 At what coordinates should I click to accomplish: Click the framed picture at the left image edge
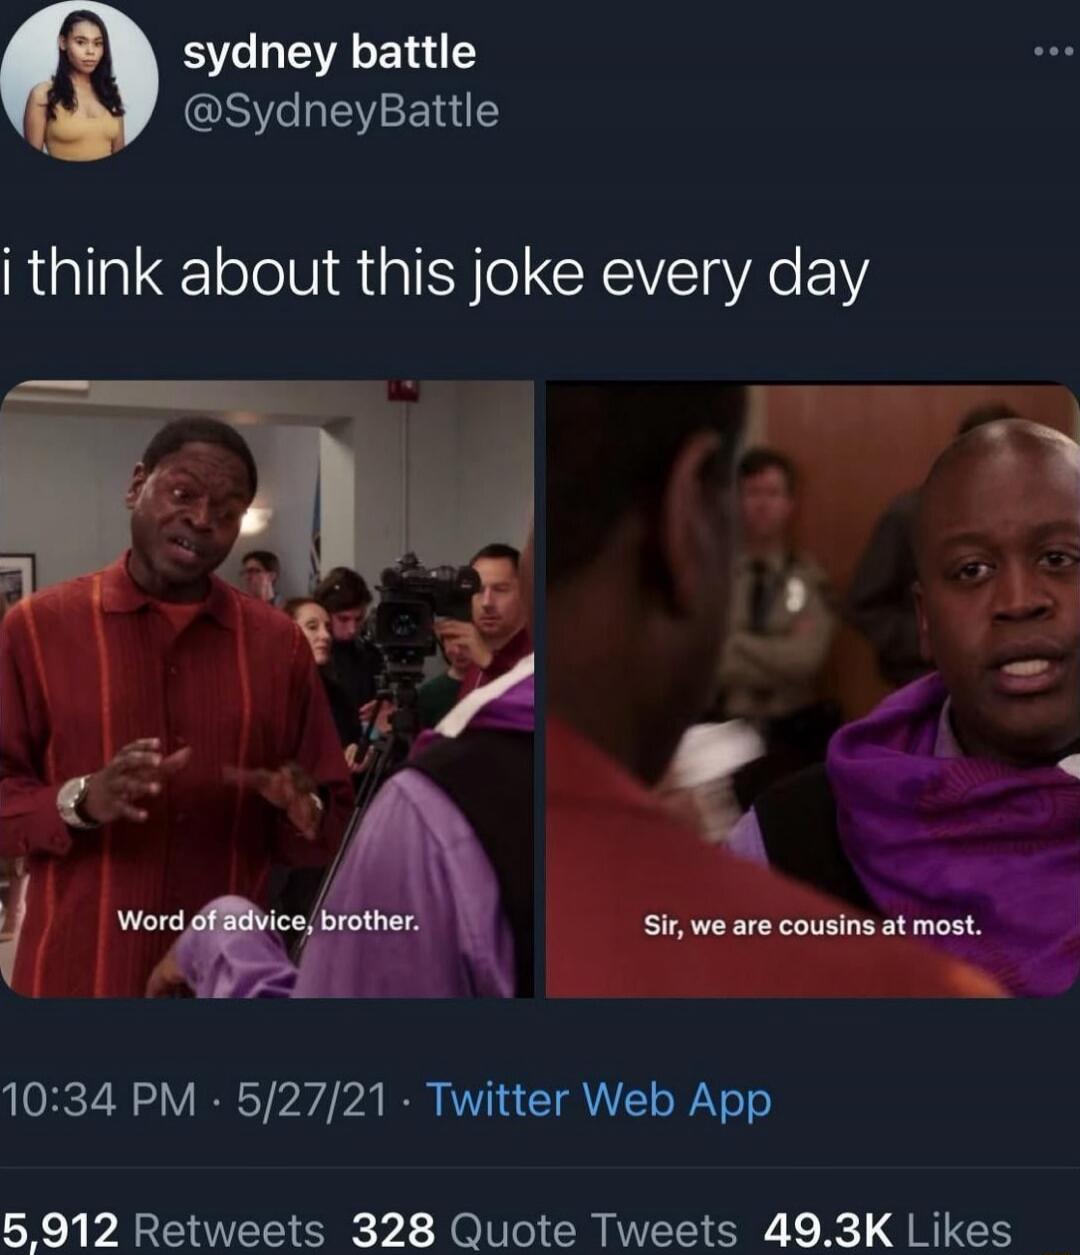click(16, 578)
